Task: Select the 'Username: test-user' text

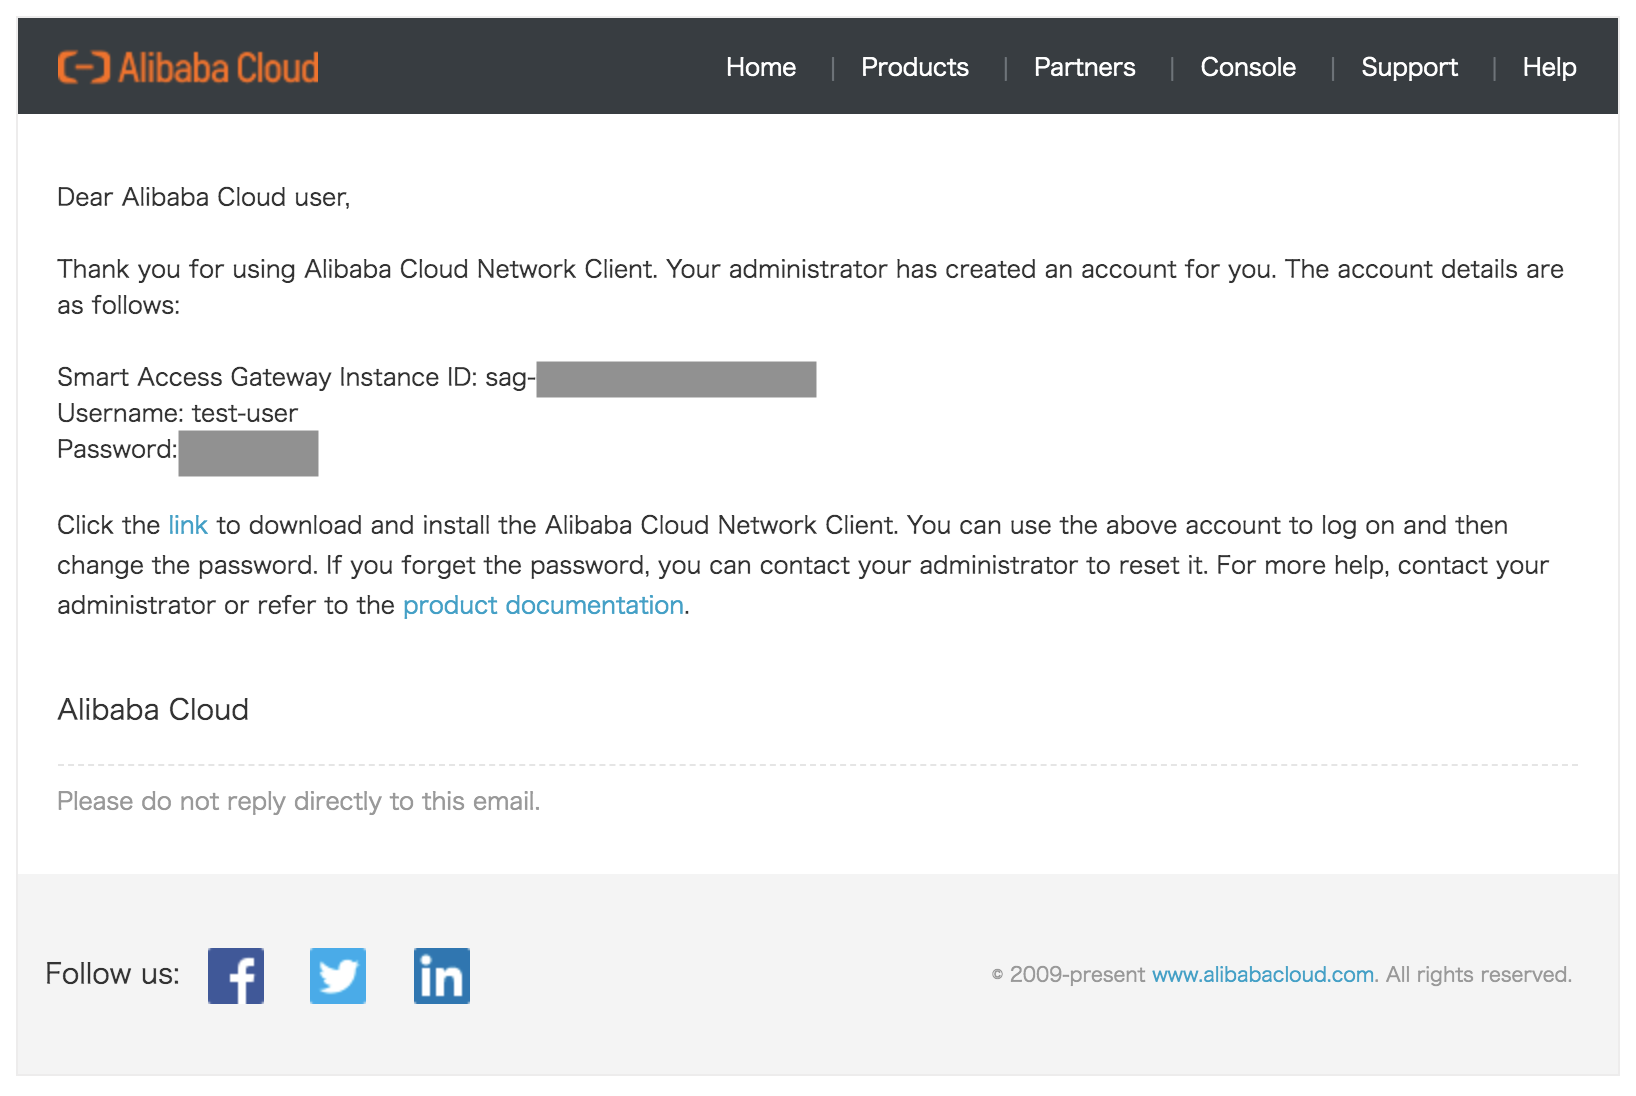Action: [177, 413]
